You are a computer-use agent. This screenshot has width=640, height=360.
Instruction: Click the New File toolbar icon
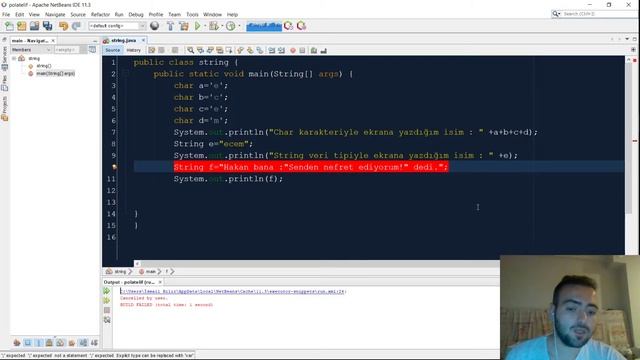9,26
